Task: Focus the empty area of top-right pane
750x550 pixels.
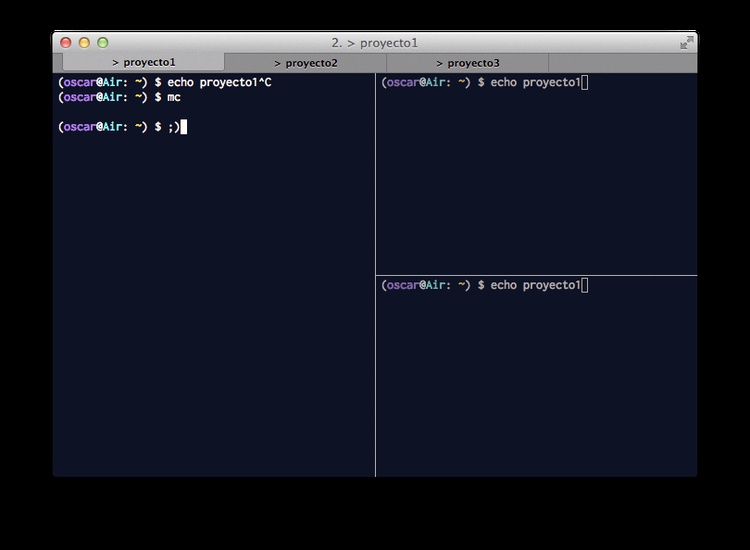Action: click(536, 180)
